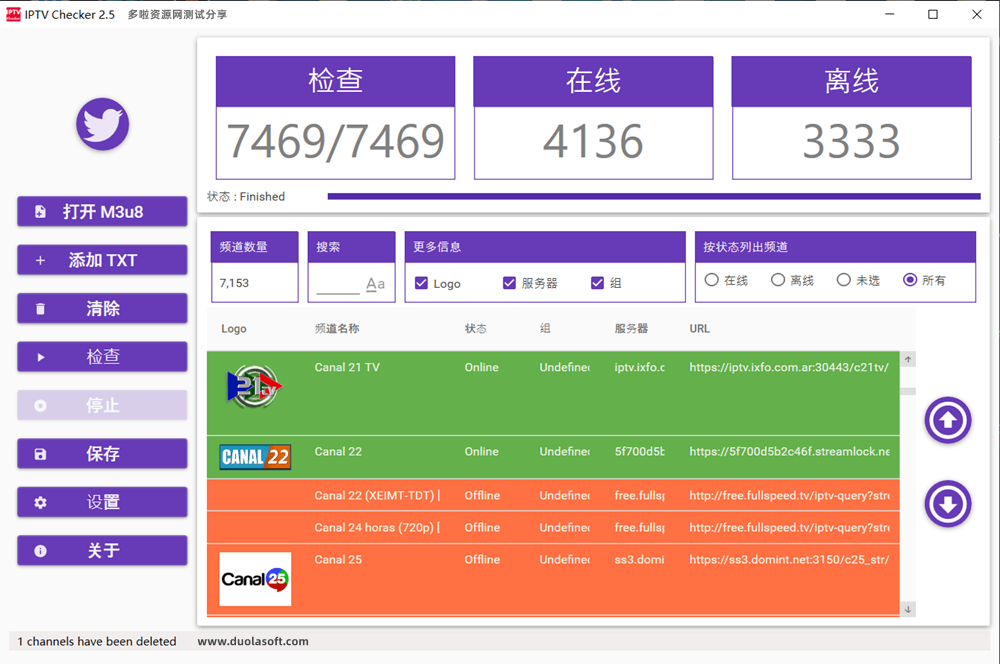Screen dimensions: 1000x664
Task: Click the 频道数量 value 7,153
Action: 235,283
